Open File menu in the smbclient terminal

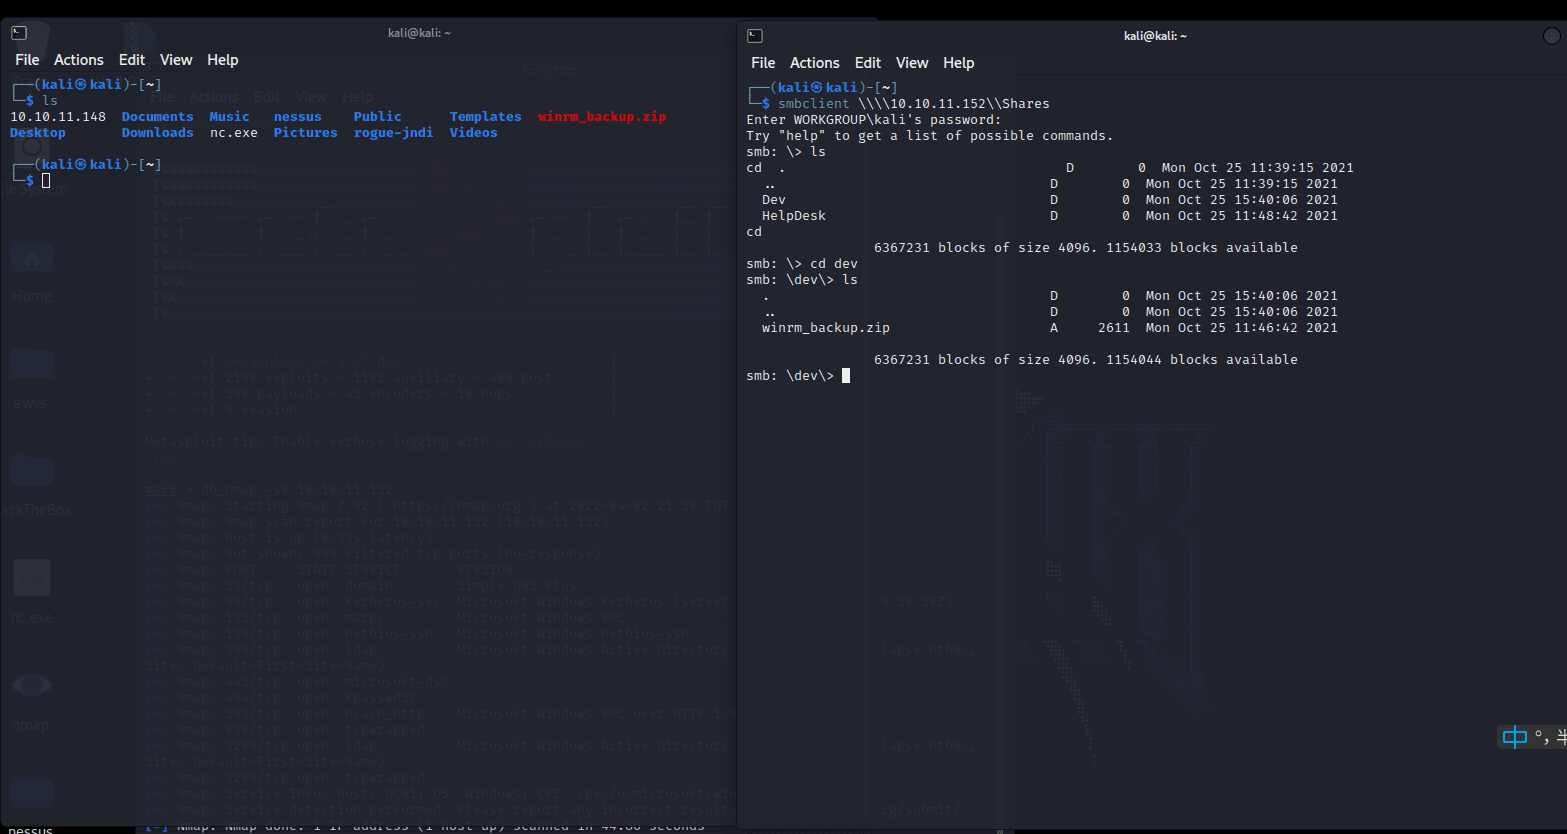(763, 63)
